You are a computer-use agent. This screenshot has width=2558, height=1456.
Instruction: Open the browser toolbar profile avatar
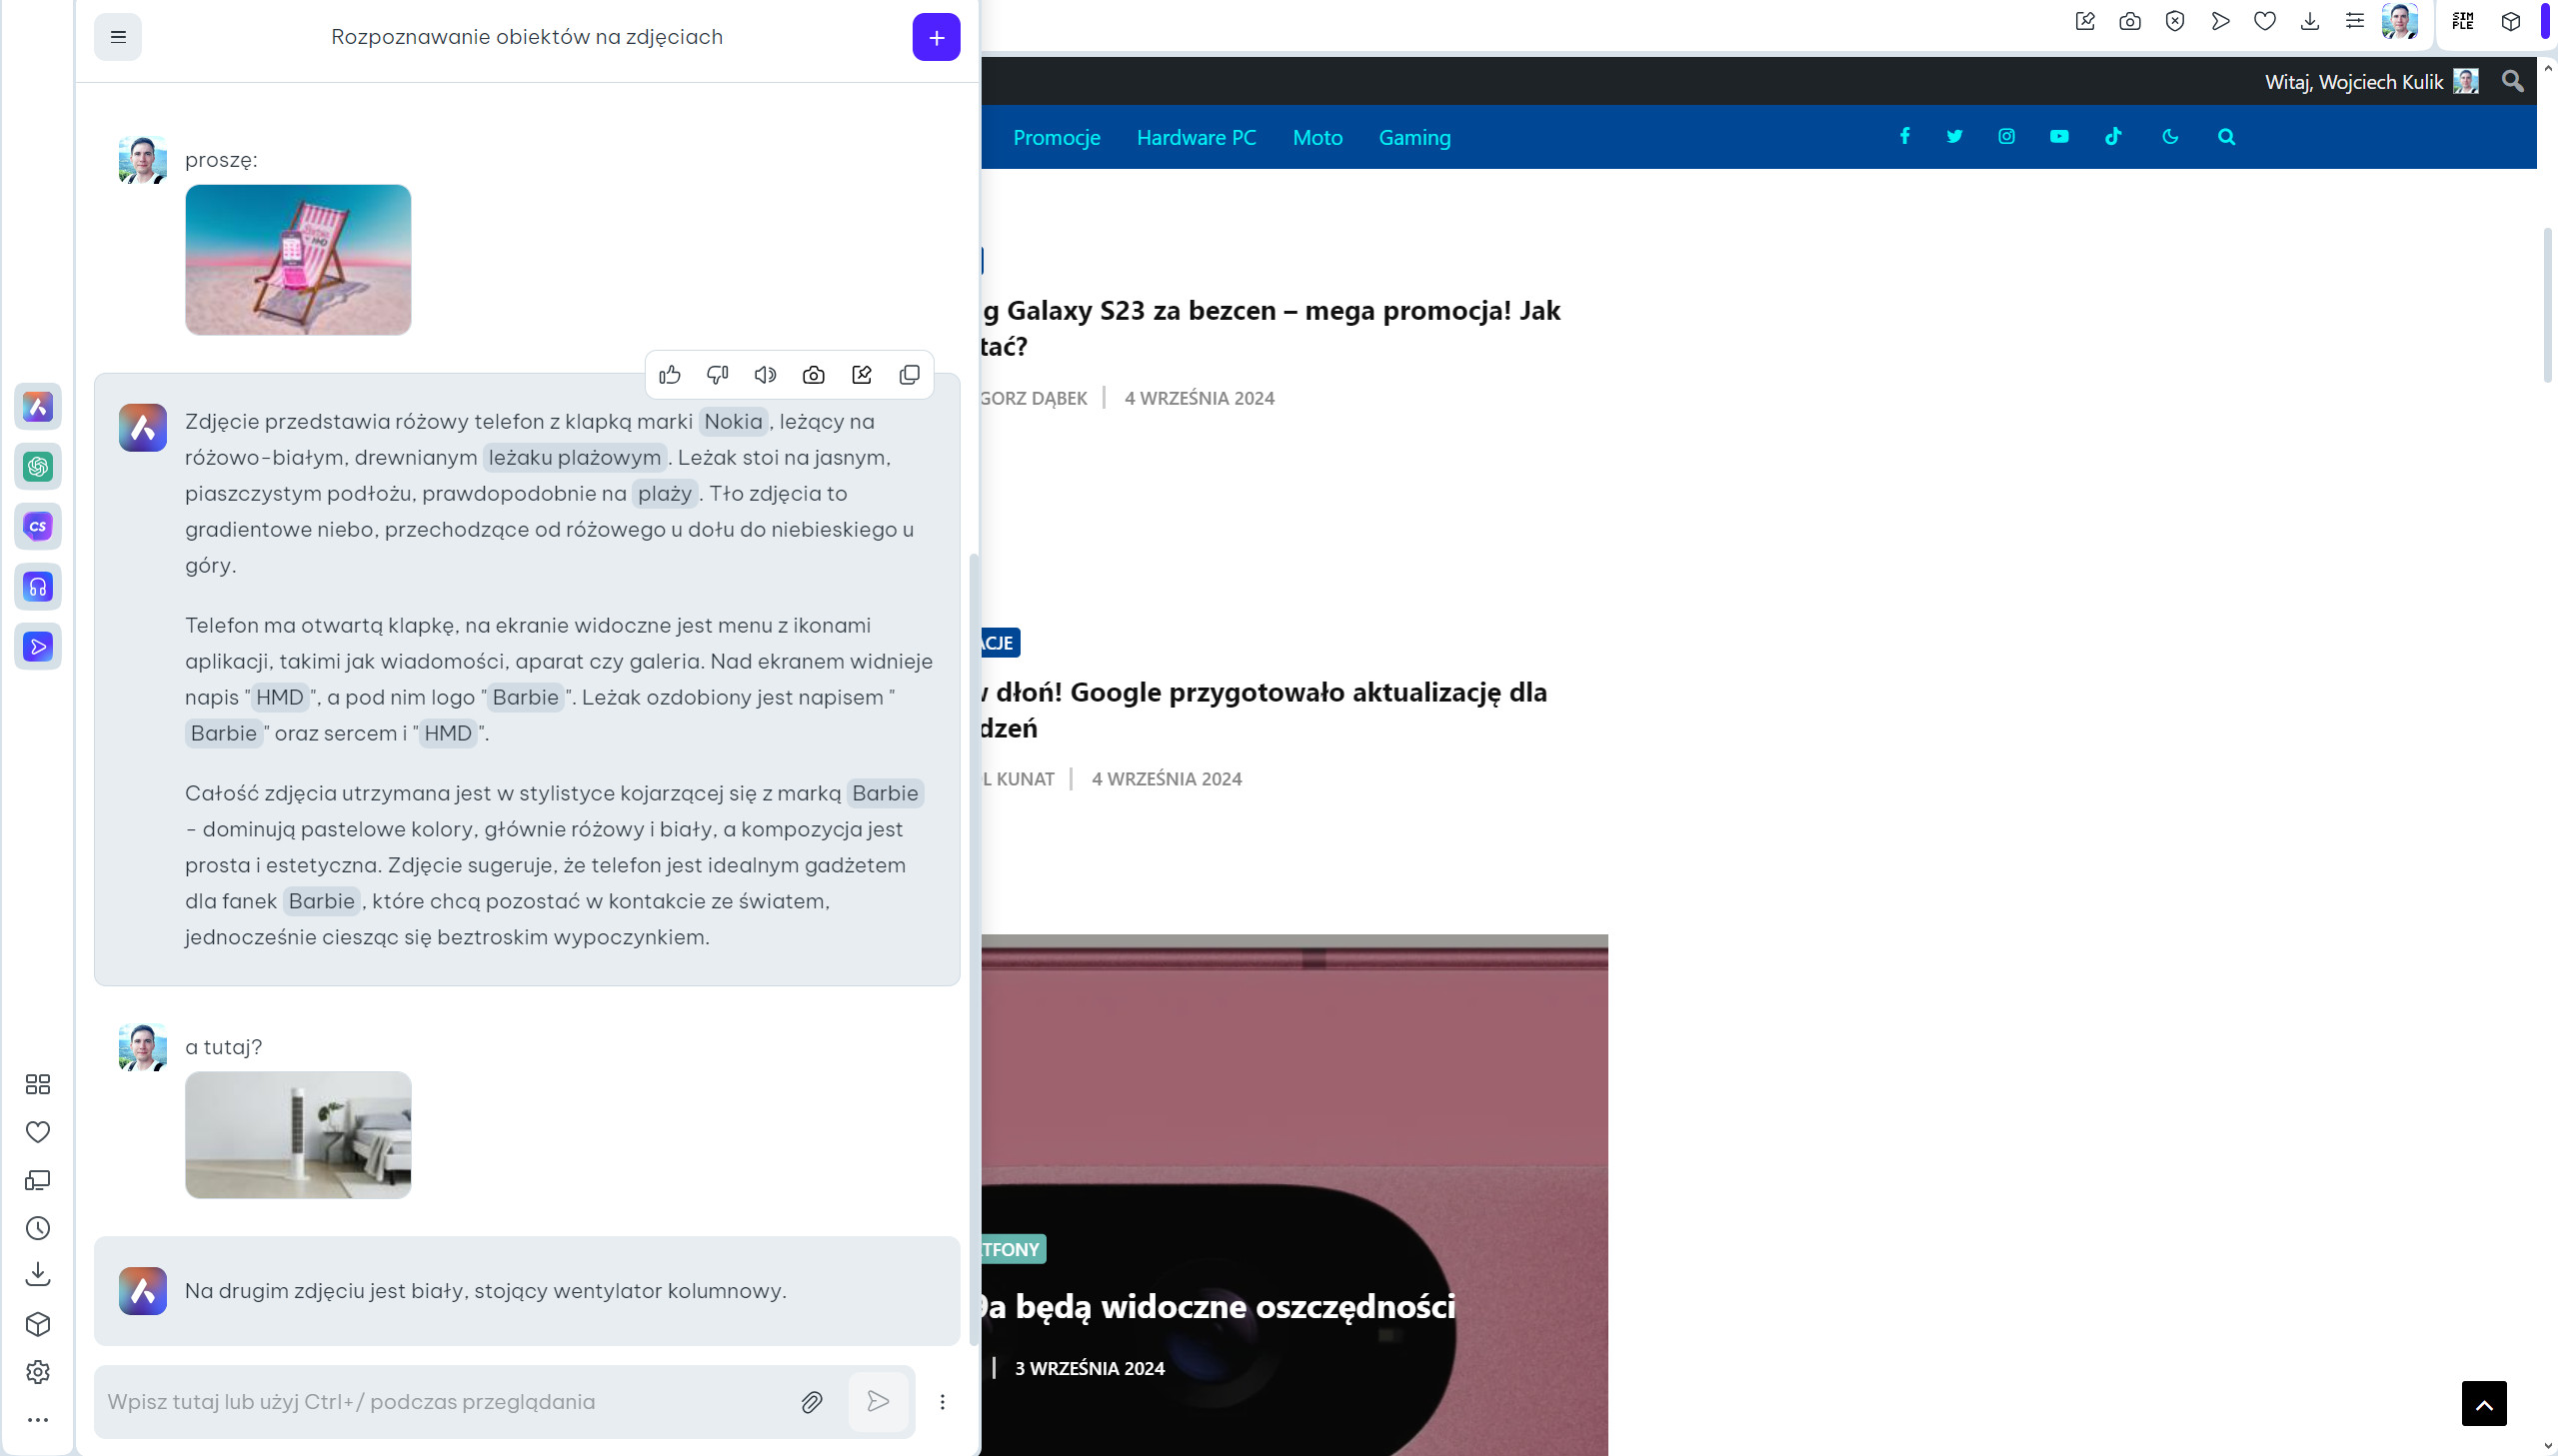[x=2399, y=21]
